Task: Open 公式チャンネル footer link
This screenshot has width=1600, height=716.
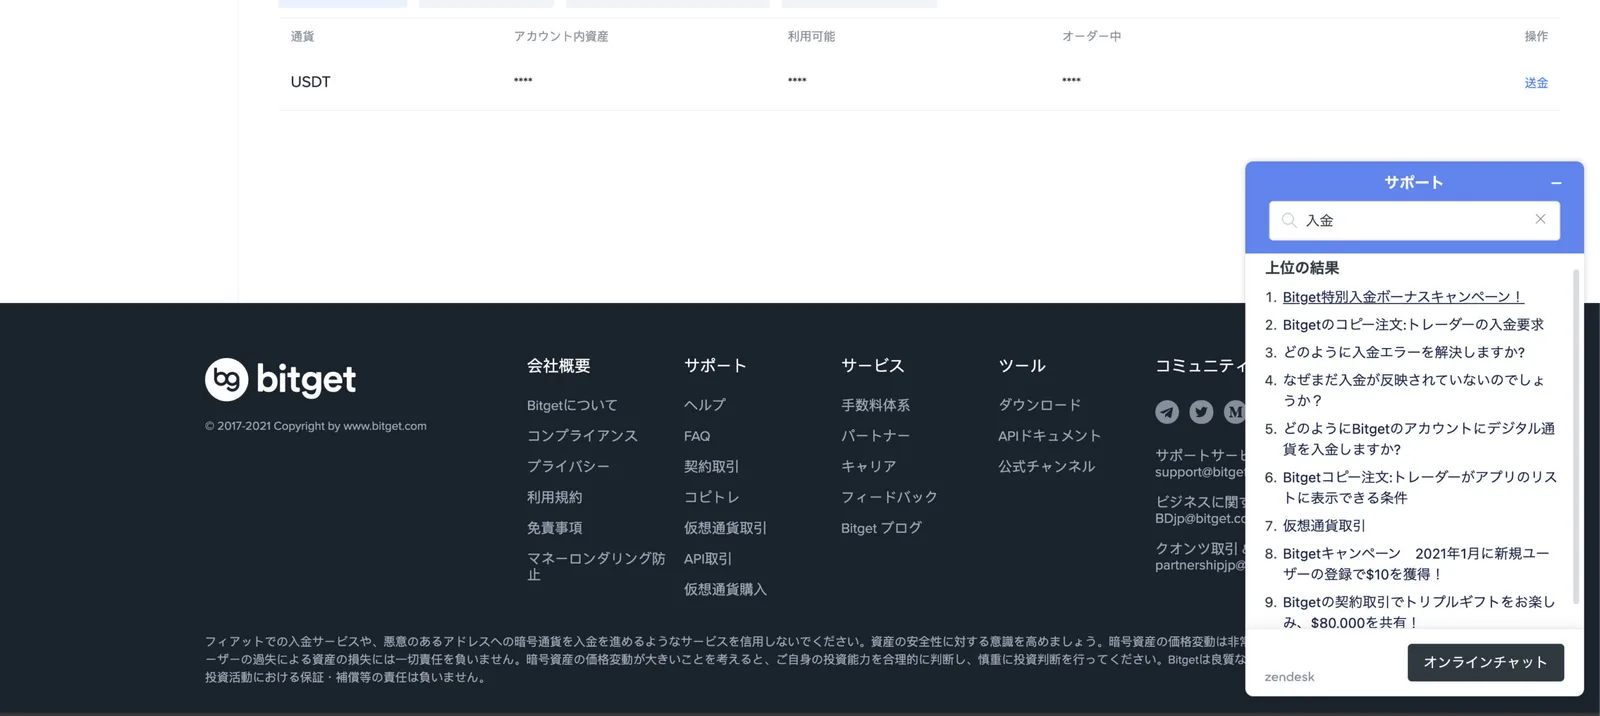Action: pyautogui.click(x=1046, y=466)
